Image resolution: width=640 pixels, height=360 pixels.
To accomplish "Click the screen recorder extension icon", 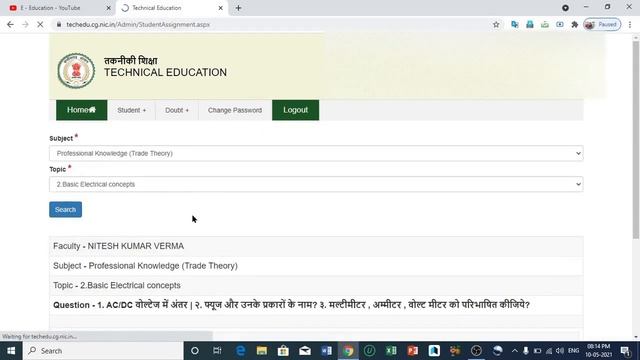I will [560, 24].
